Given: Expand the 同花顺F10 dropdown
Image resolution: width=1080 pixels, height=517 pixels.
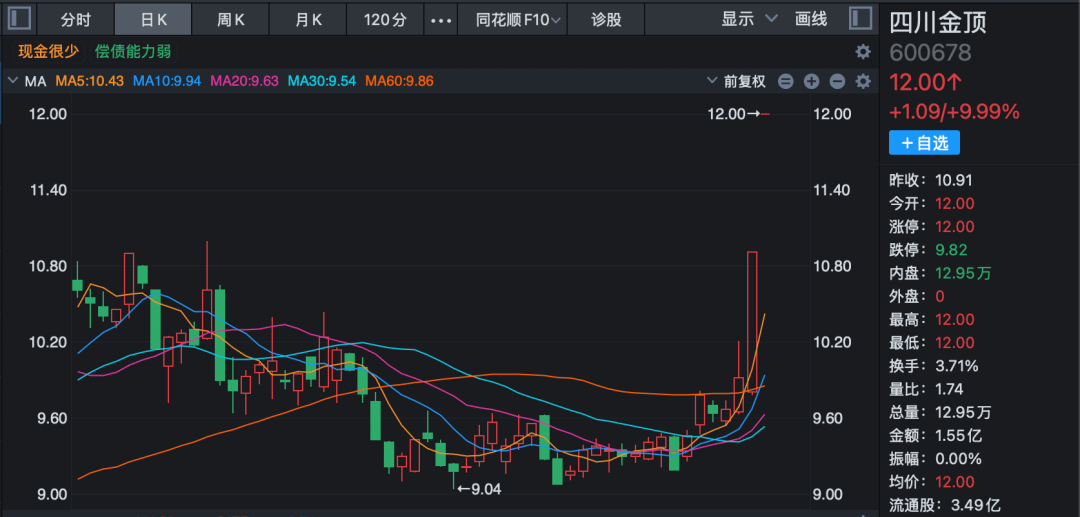Looking at the screenshot, I should click(x=518, y=20).
